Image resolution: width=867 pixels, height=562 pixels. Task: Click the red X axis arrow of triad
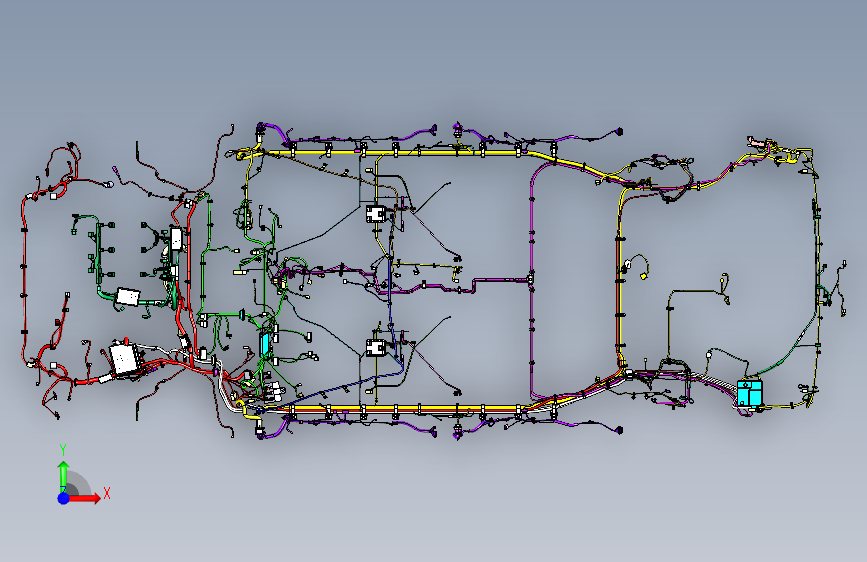[x=85, y=498]
